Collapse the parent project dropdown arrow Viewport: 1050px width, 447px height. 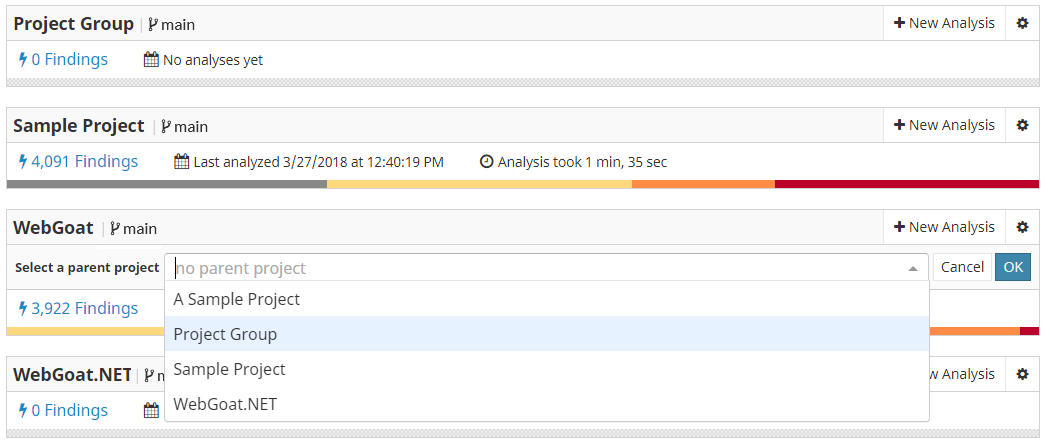coord(913,268)
